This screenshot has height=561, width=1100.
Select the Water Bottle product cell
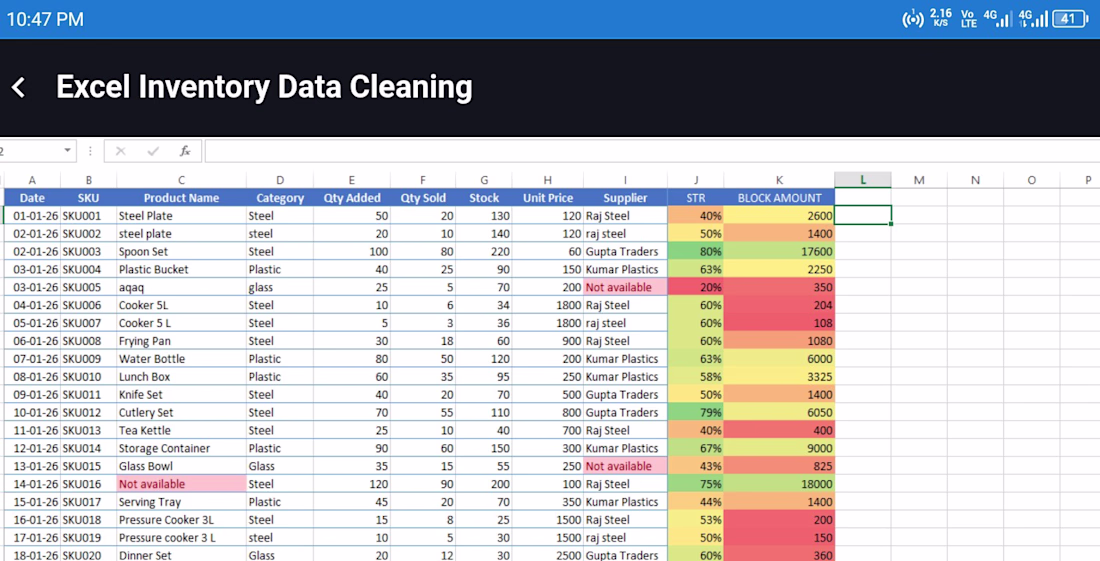tap(182, 359)
